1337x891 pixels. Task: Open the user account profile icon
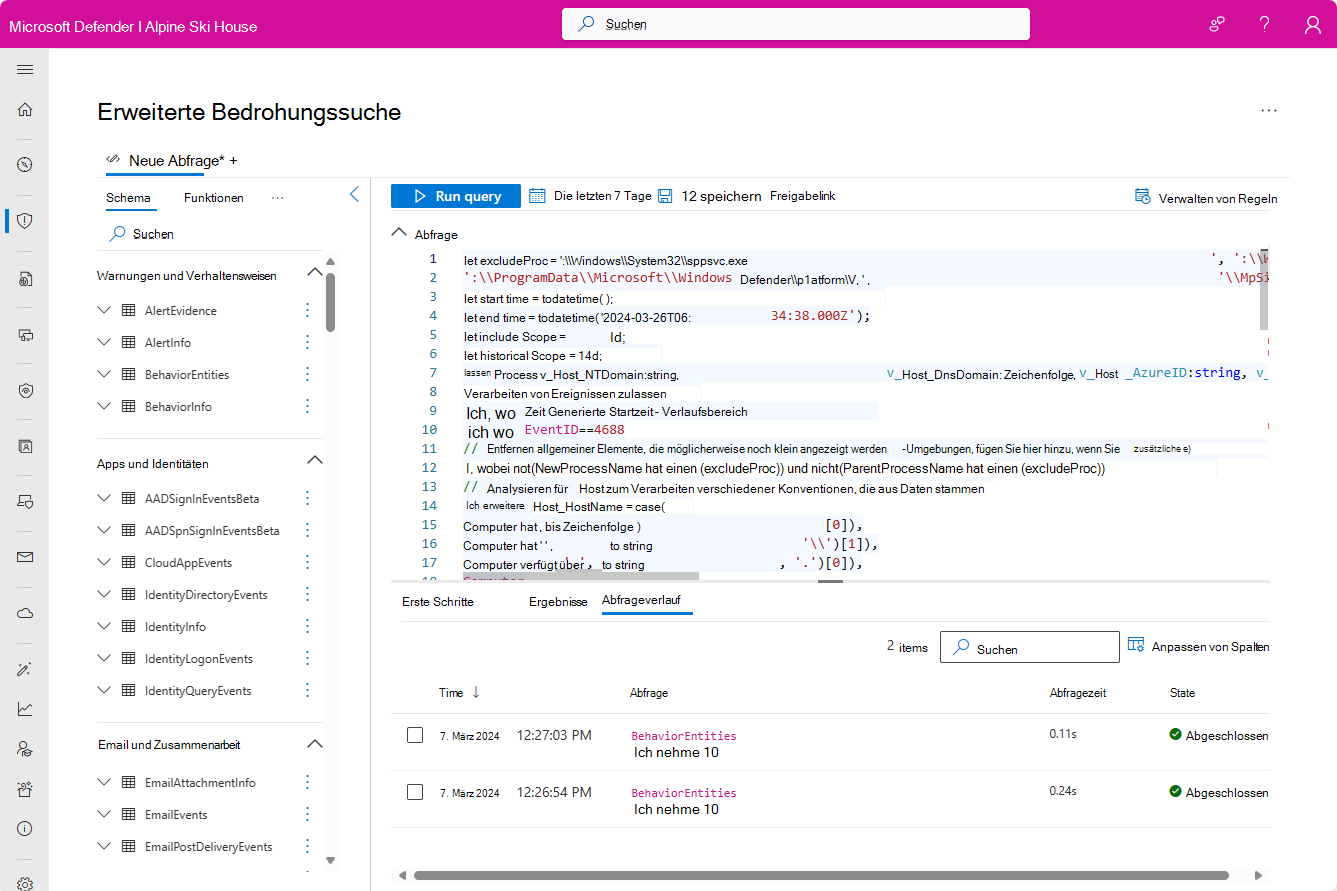pos(1313,24)
